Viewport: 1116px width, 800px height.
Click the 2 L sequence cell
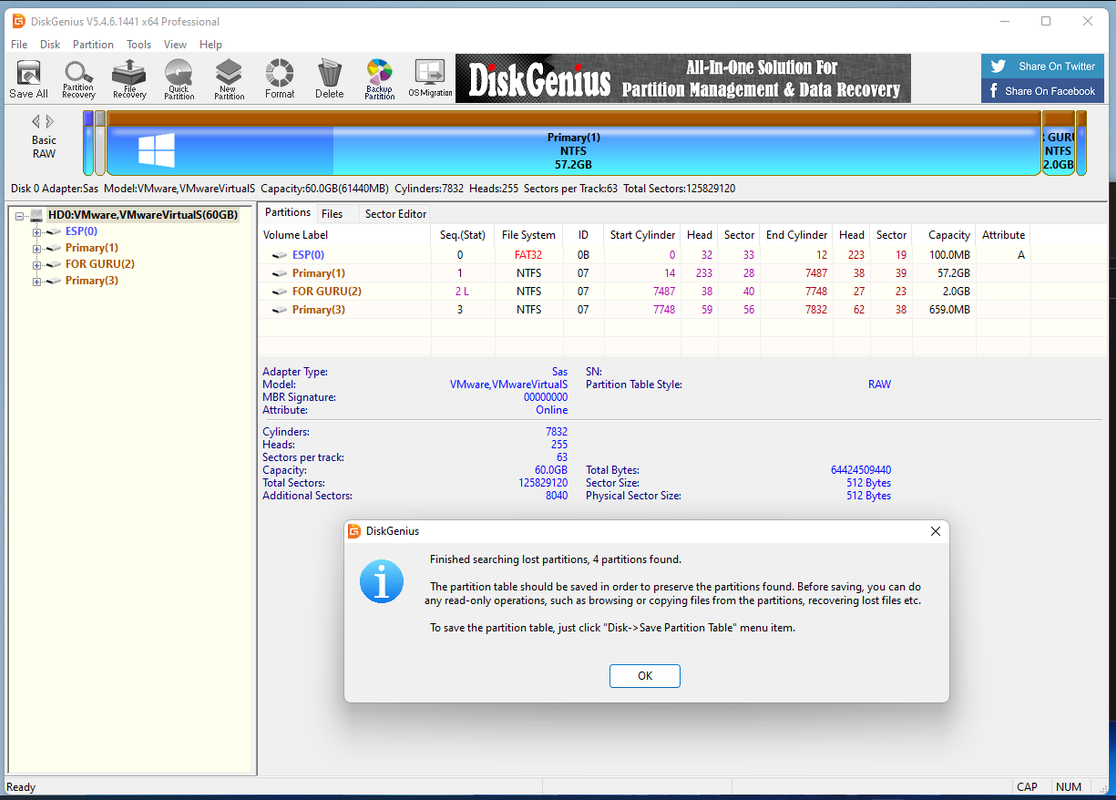click(462, 291)
